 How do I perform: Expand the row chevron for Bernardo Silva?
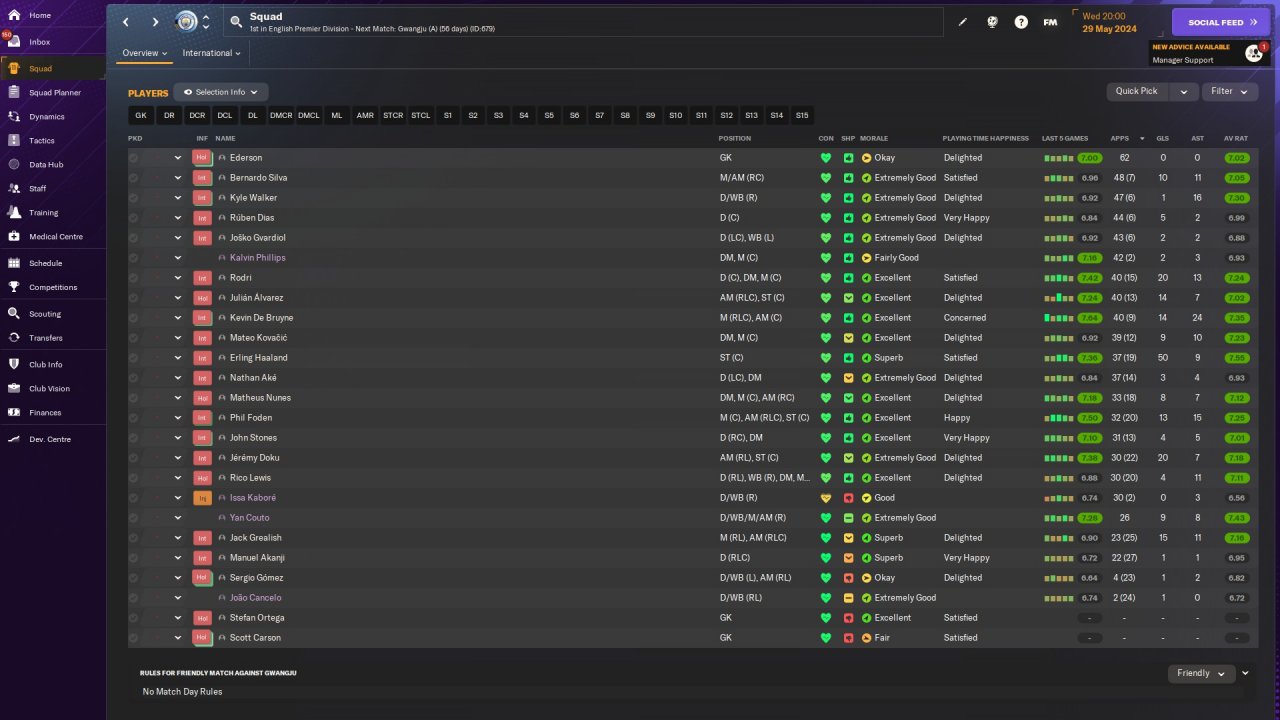178,178
